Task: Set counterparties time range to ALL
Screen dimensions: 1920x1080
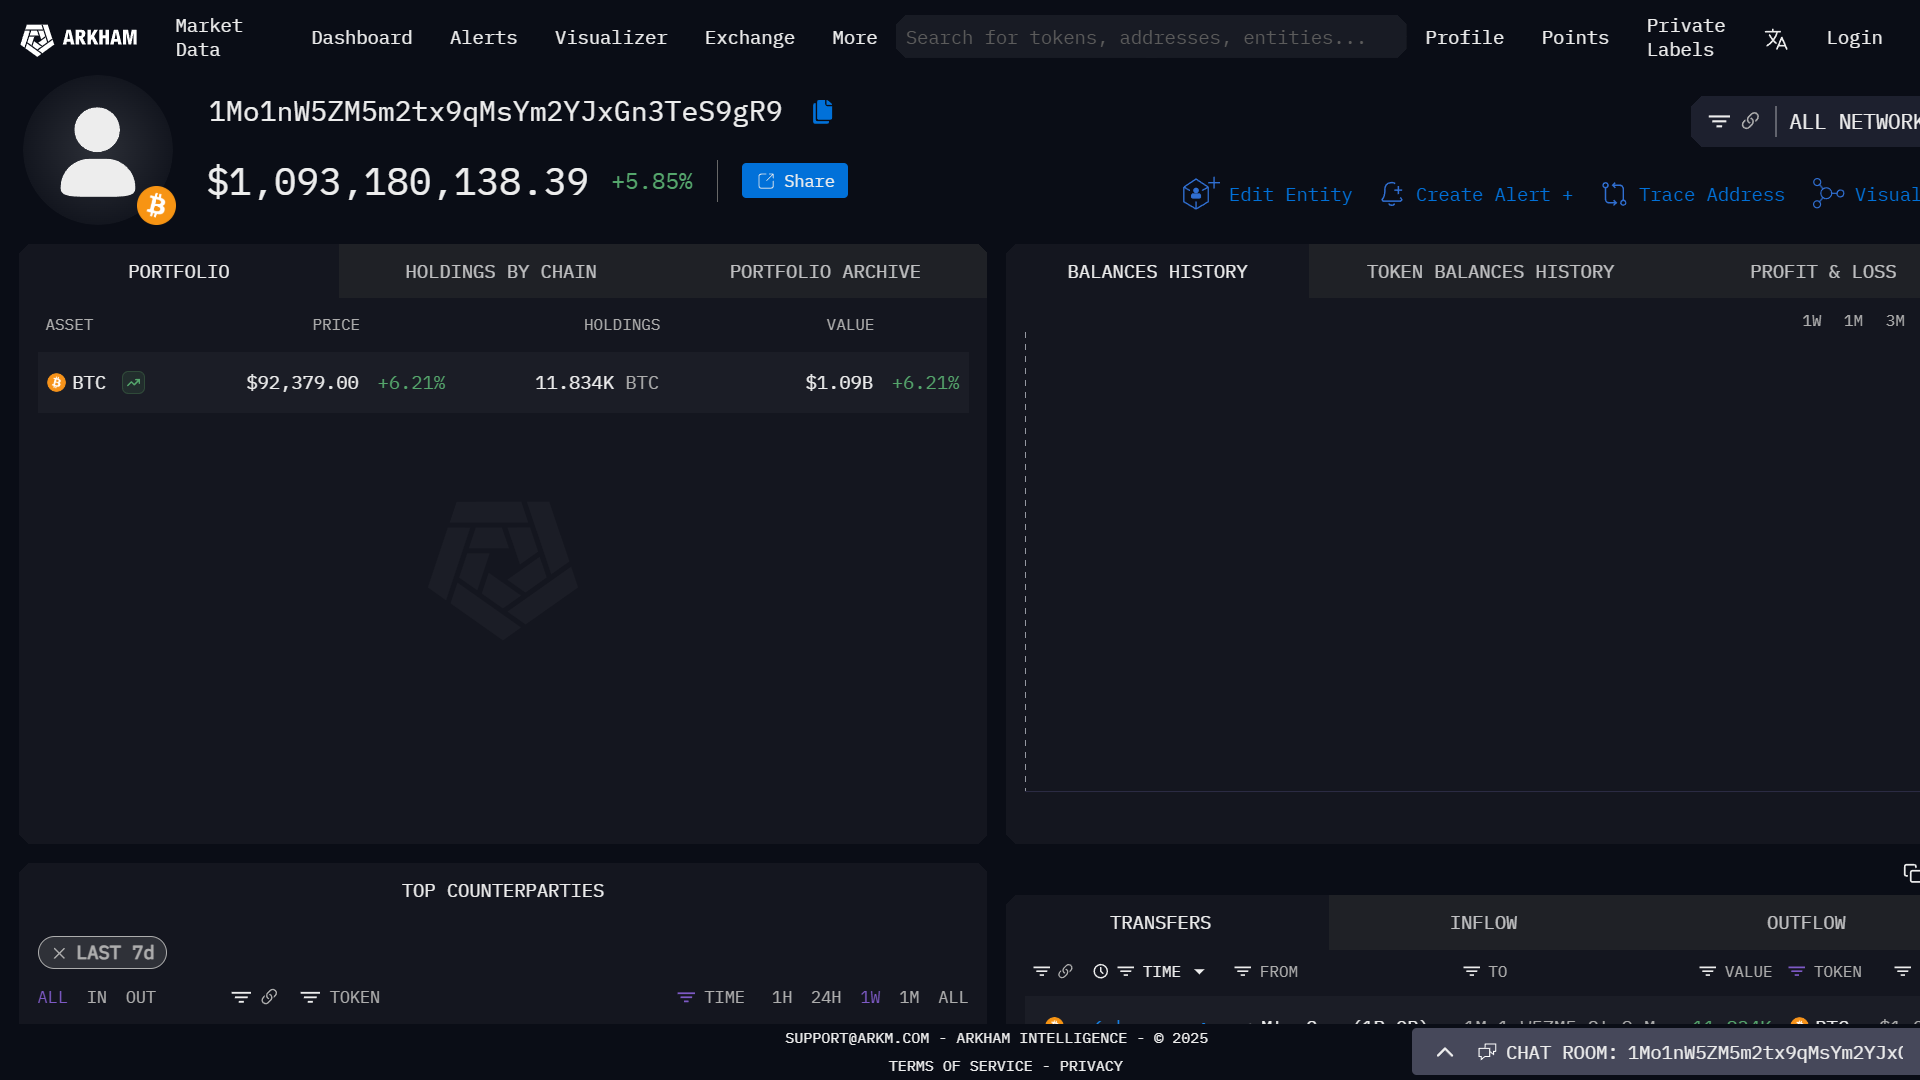Action: (x=953, y=997)
